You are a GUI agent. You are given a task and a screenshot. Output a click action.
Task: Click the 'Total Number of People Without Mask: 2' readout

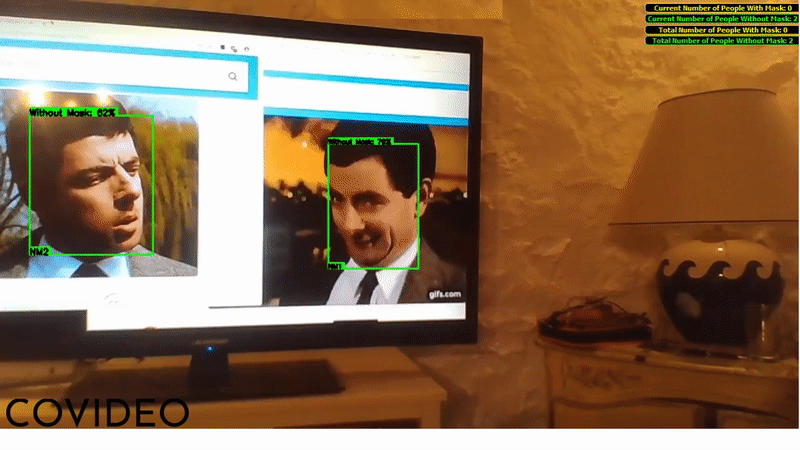click(x=722, y=41)
